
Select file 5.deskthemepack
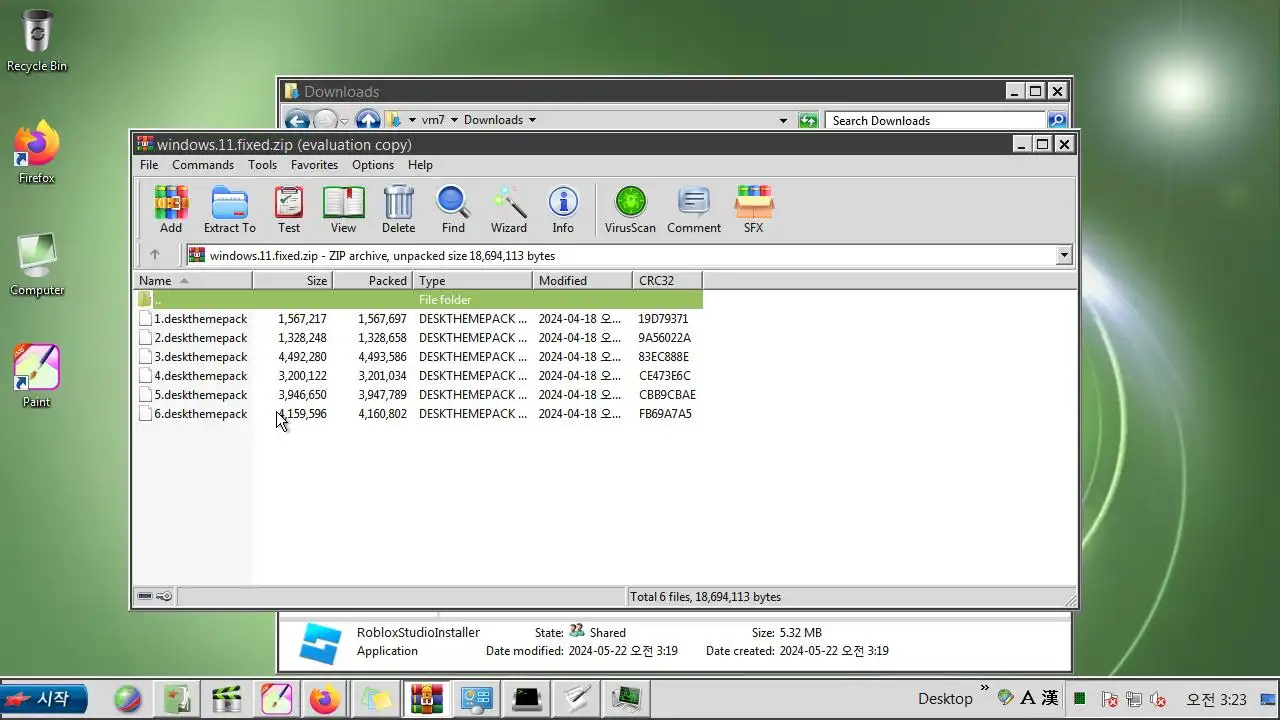point(200,395)
